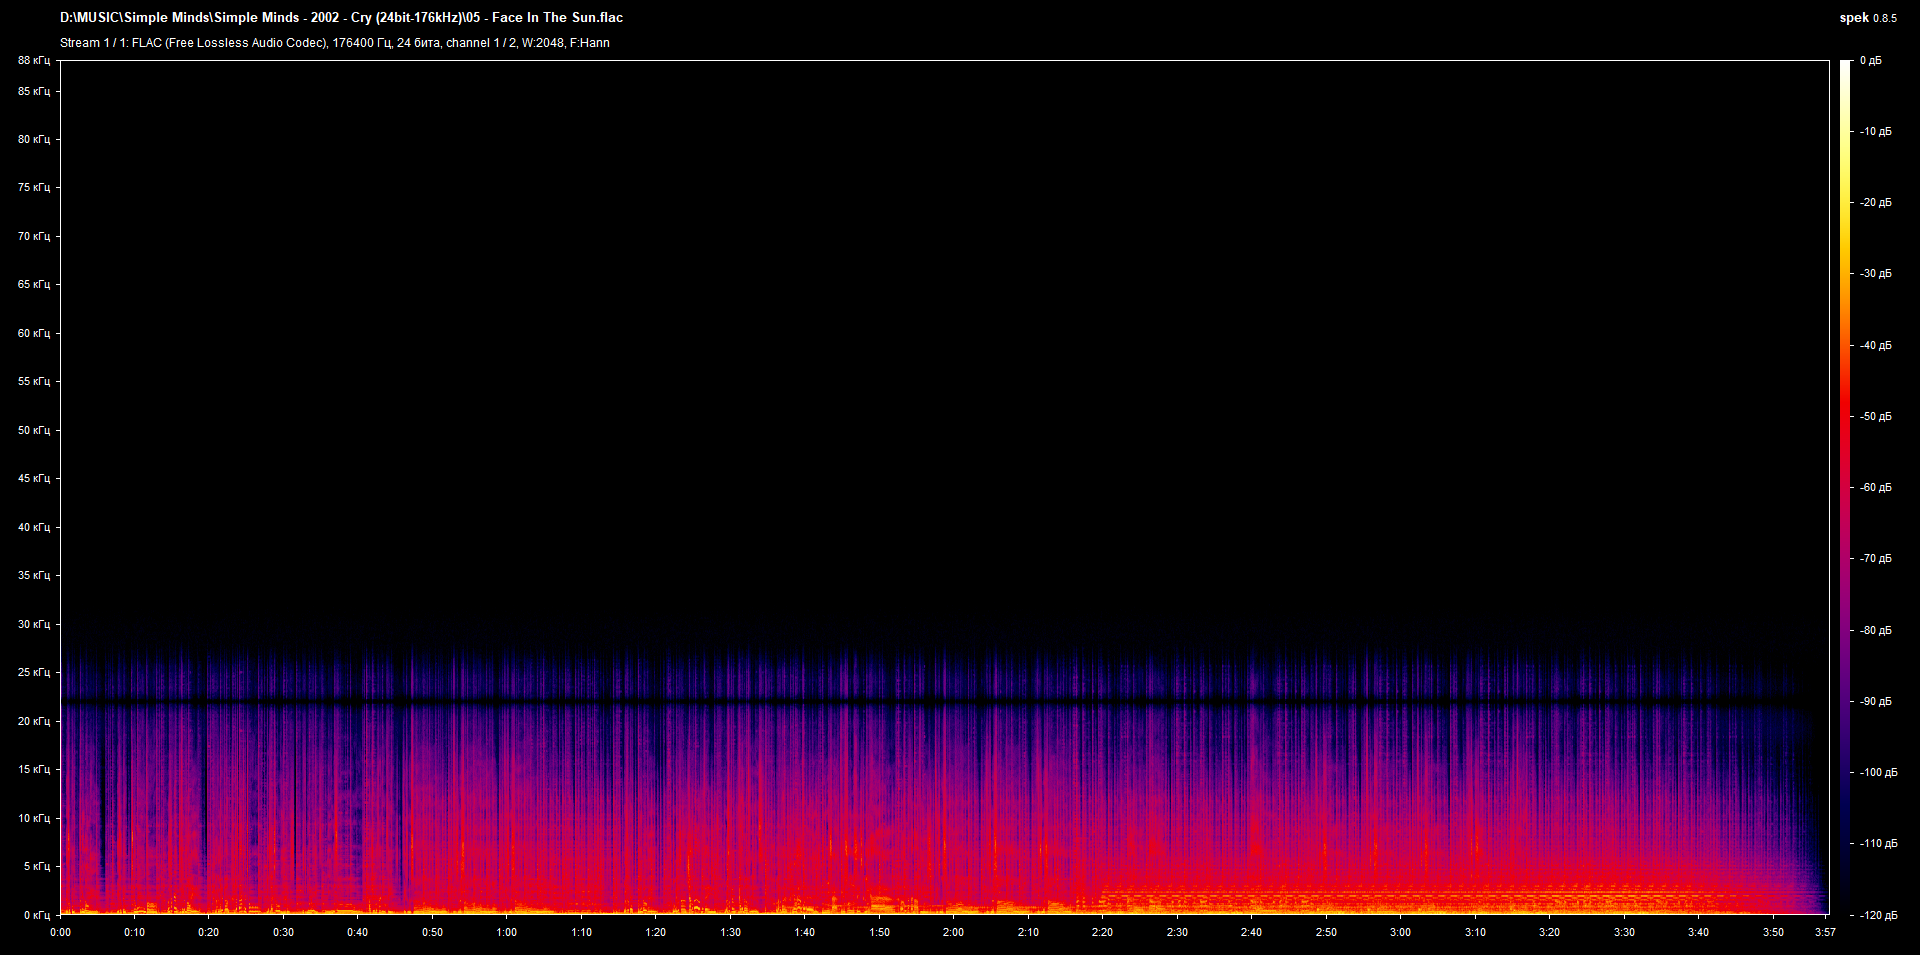Click the FLAC file path title text
Screen dimensions: 1920x955
341,18
